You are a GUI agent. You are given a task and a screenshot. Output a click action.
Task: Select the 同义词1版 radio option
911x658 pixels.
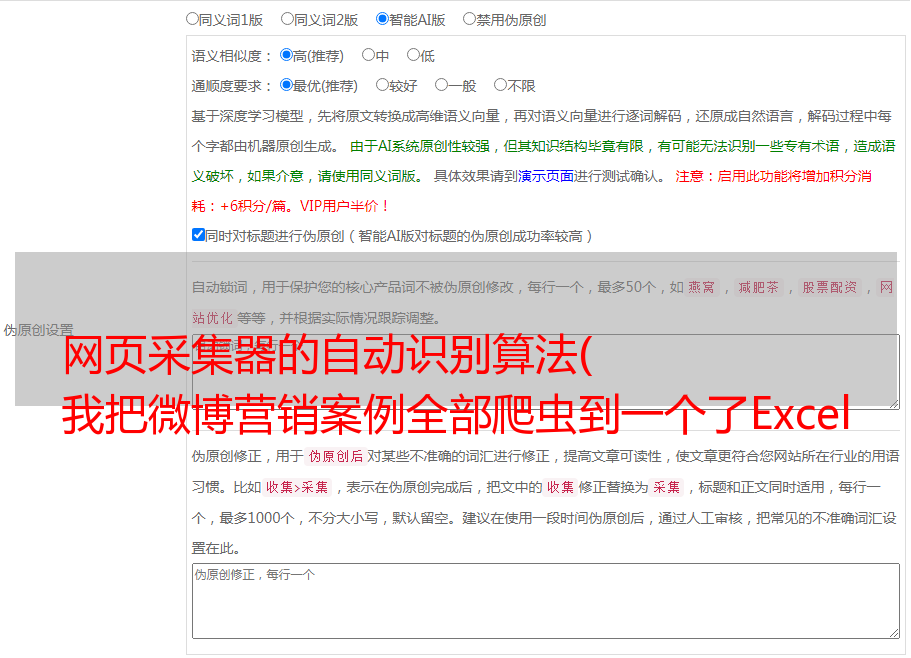pos(192,19)
